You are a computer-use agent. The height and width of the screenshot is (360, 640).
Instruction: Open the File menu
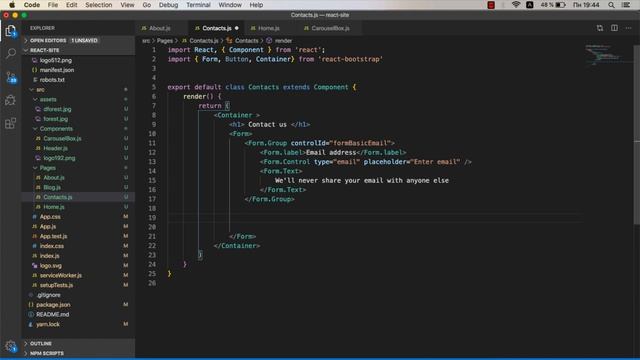pyautogui.click(x=53, y=5)
